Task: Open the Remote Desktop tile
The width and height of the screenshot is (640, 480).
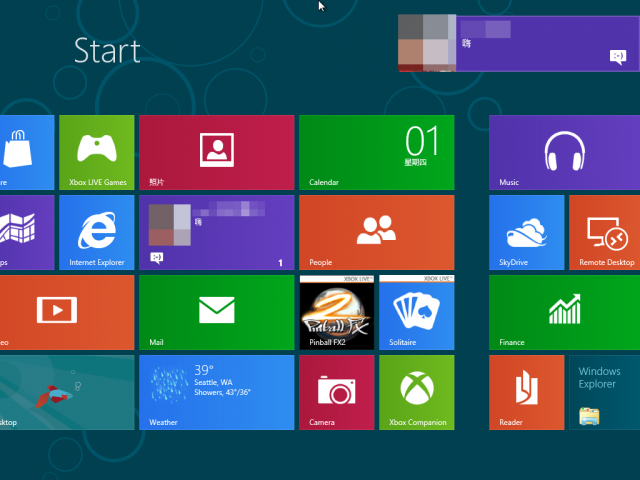Action: click(x=604, y=232)
